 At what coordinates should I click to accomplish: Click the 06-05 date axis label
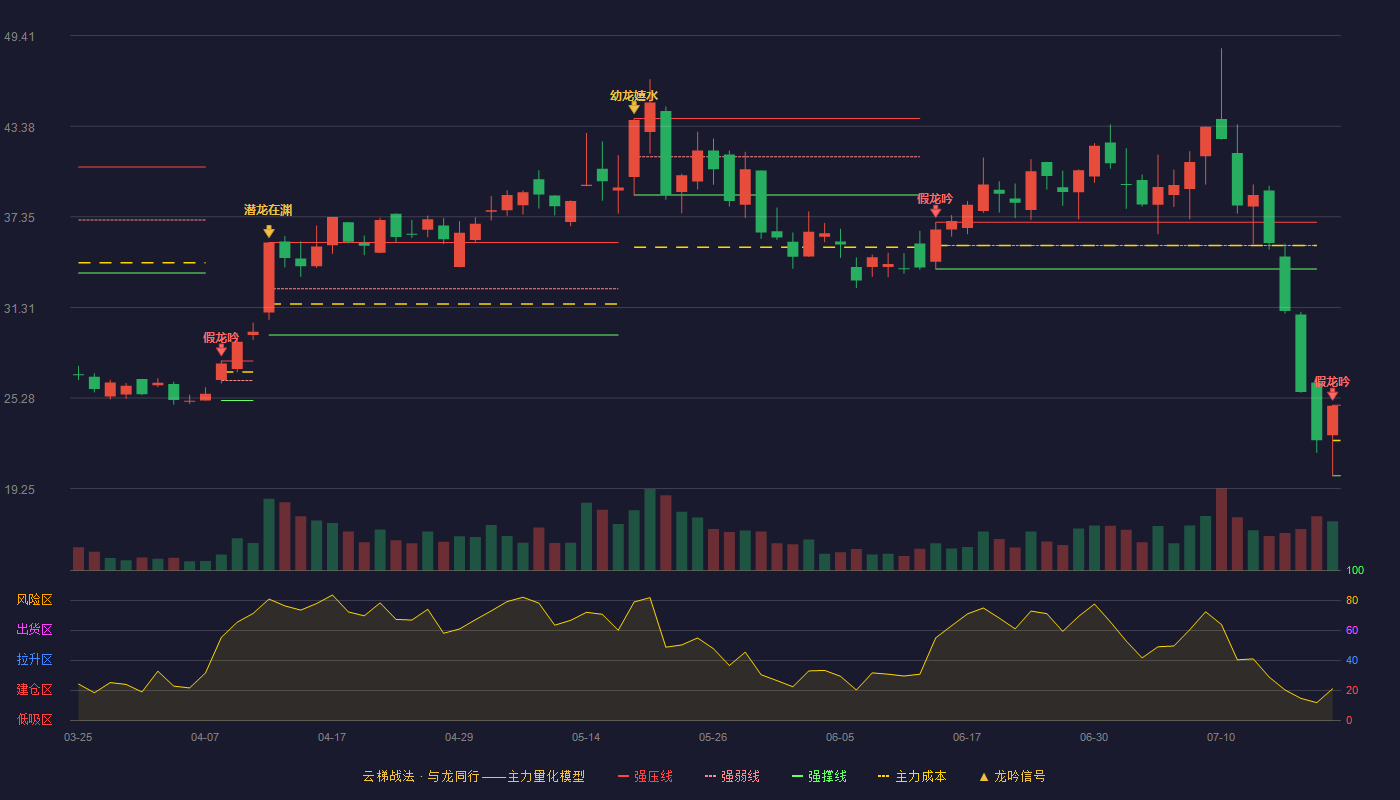840,737
